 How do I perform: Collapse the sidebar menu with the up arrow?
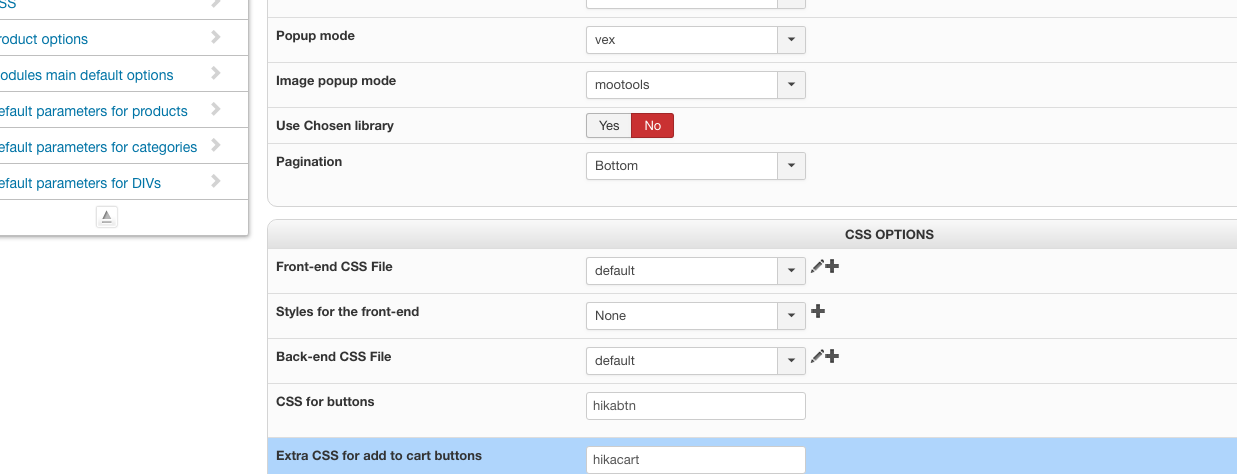(x=107, y=216)
